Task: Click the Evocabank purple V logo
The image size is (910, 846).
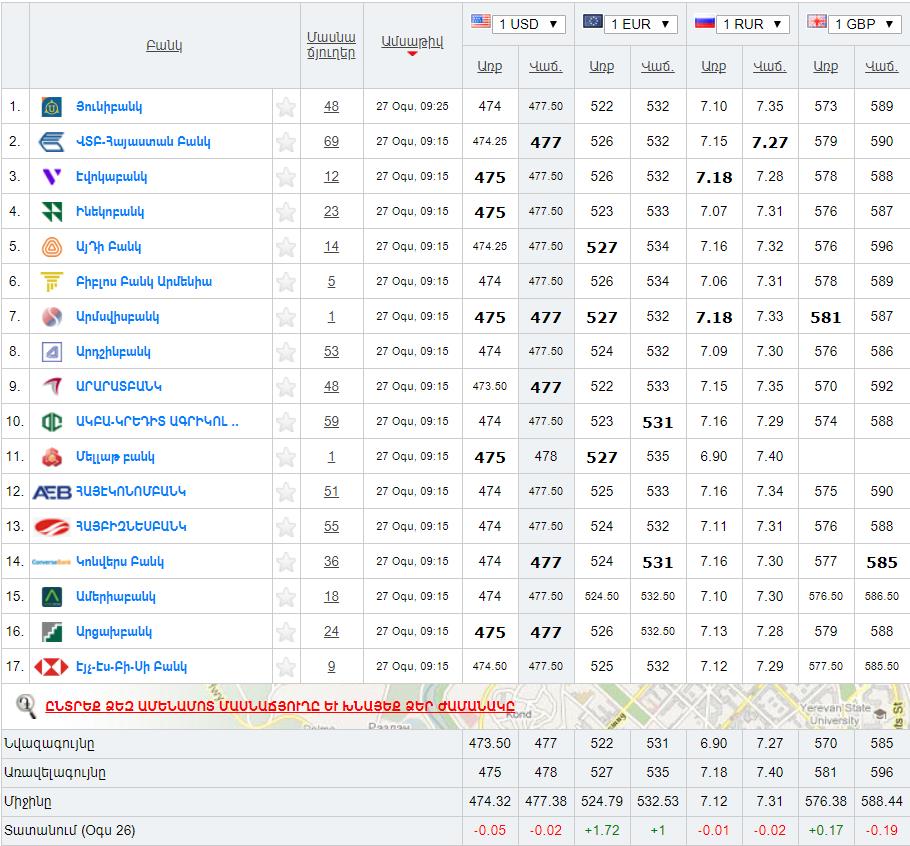Action: point(52,177)
